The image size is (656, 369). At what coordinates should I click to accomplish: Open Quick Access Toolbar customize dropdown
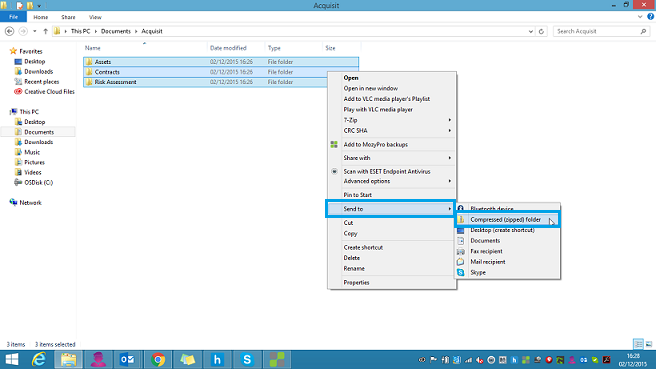coord(39,6)
